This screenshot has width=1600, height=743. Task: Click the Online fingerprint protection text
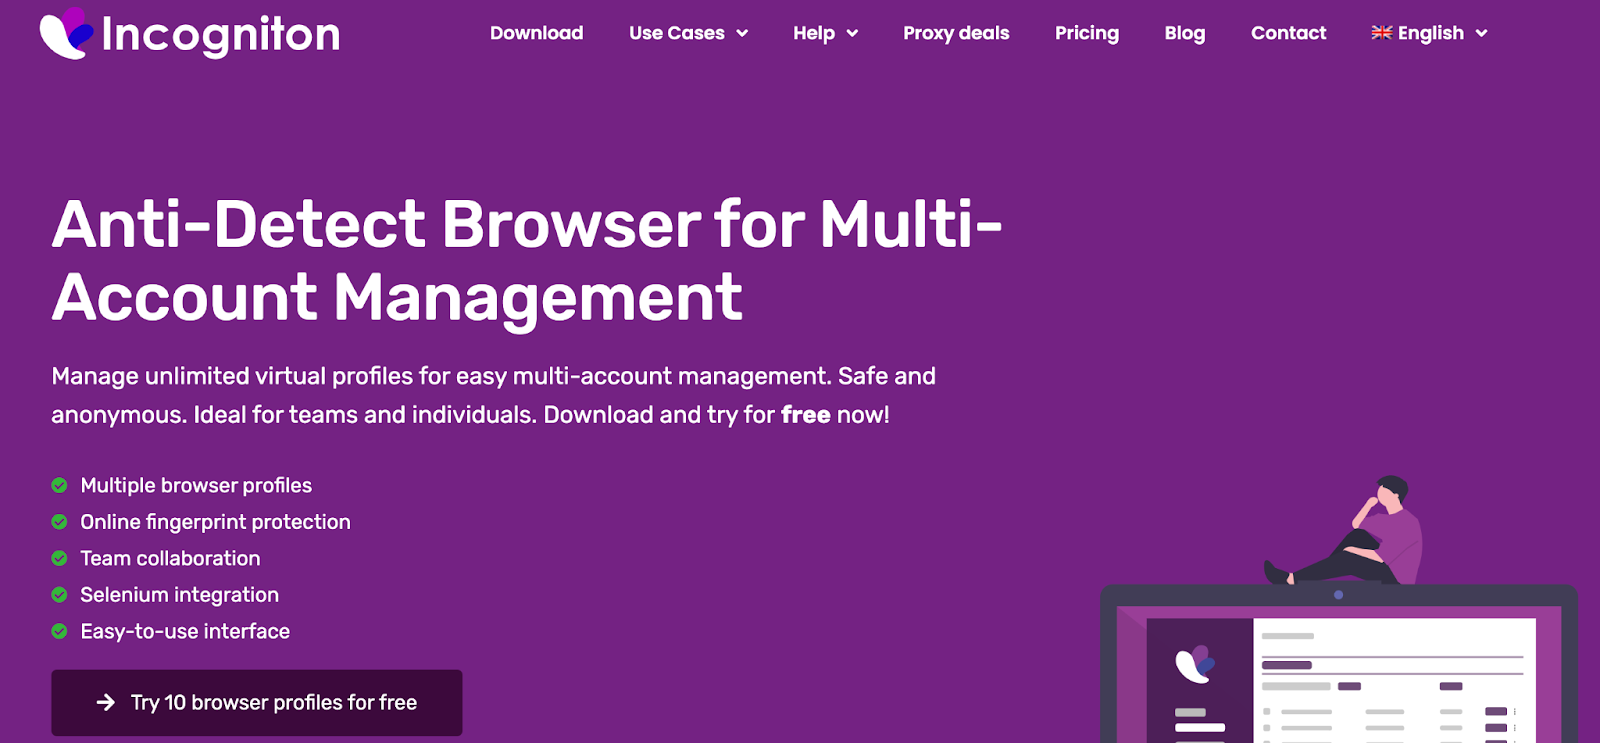[x=216, y=522]
